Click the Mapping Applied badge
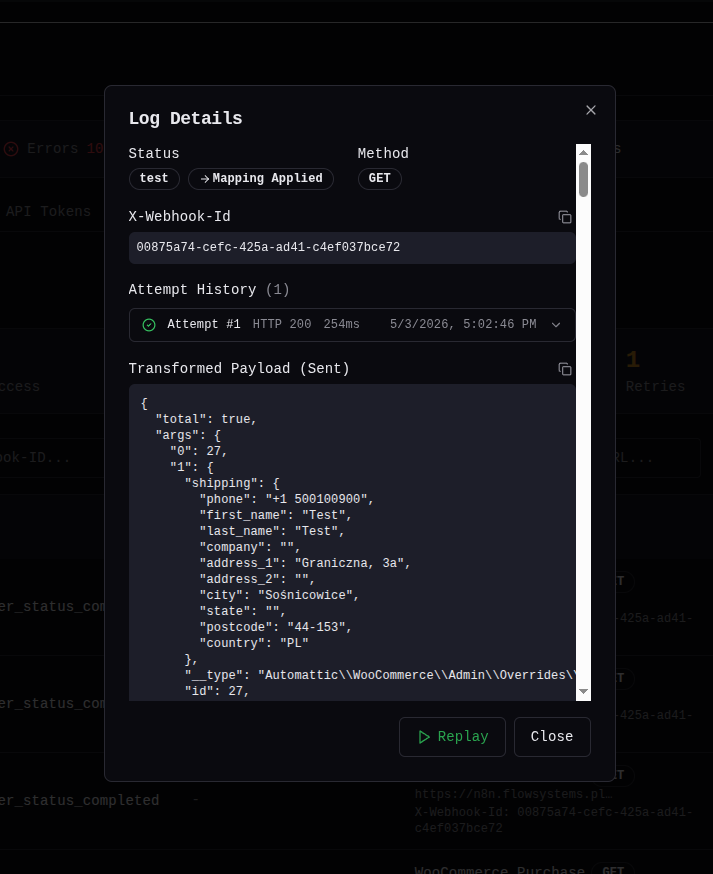Image resolution: width=713 pixels, height=874 pixels. pyautogui.click(x=261, y=178)
